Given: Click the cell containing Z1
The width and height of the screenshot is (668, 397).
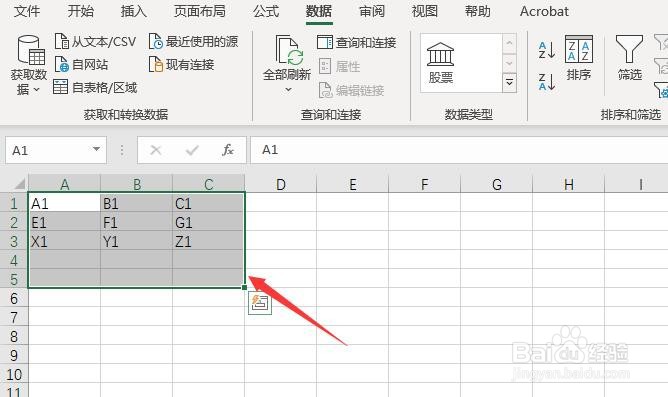Looking at the screenshot, I should coord(208,241).
